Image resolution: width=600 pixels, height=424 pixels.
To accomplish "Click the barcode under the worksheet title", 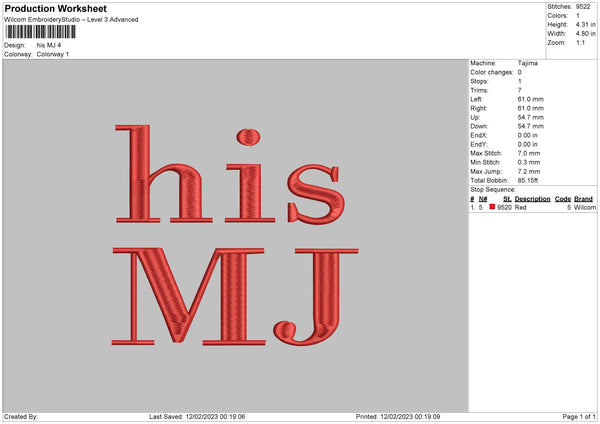I will [41, 33].
